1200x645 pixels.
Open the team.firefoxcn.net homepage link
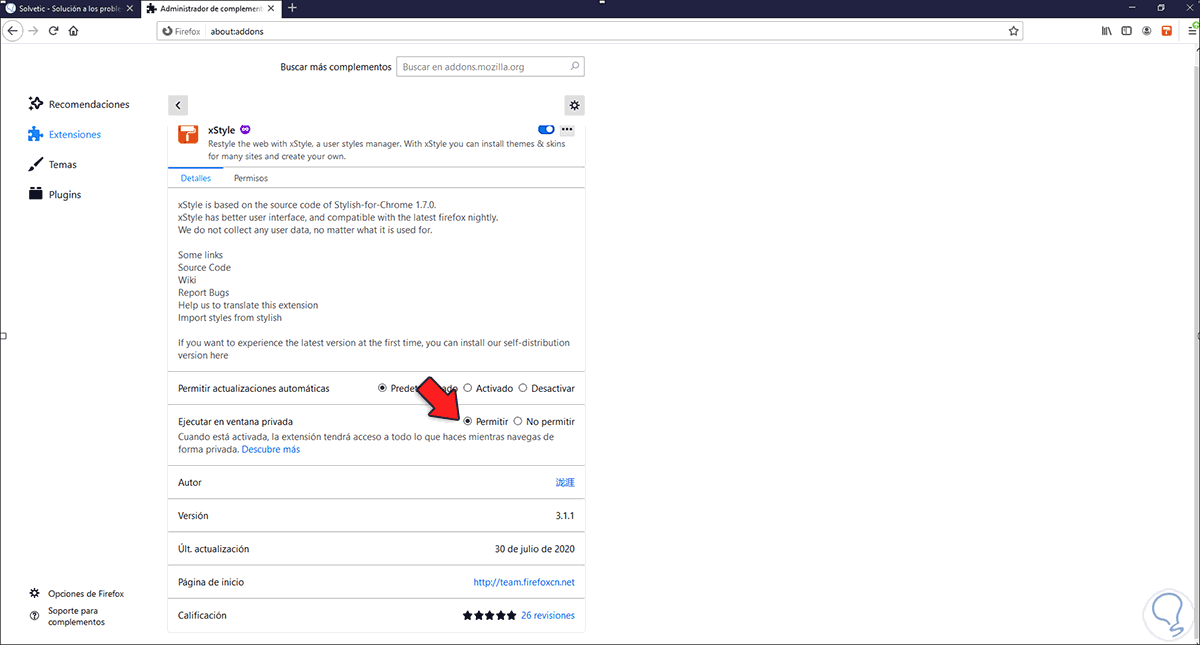524,582
